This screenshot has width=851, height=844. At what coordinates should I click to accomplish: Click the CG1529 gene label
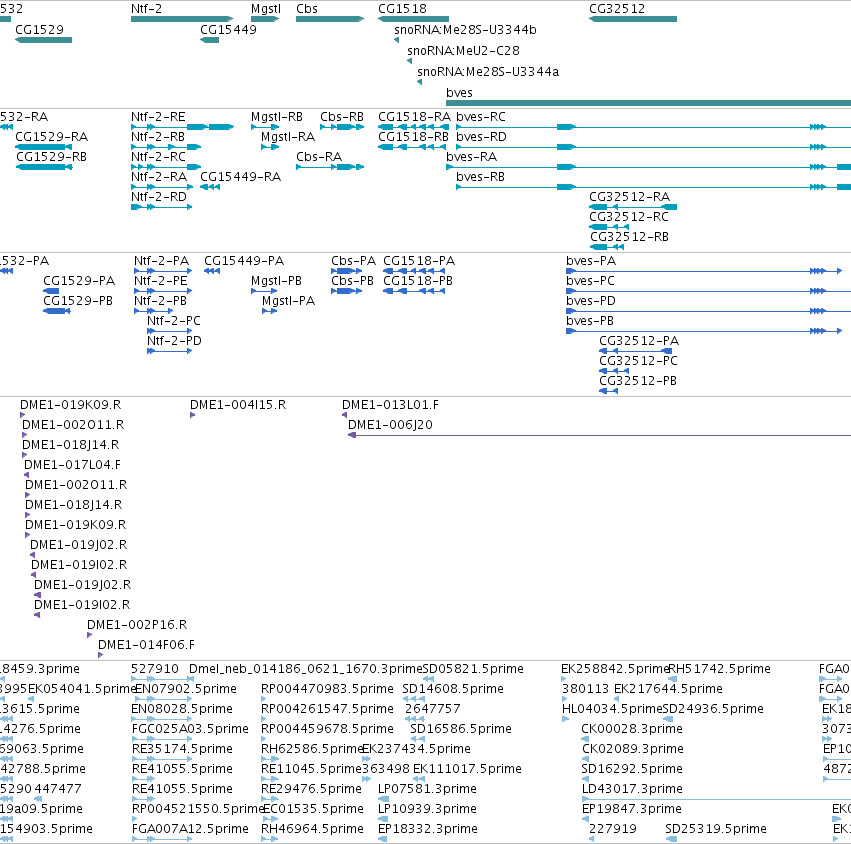coord(39,30)
